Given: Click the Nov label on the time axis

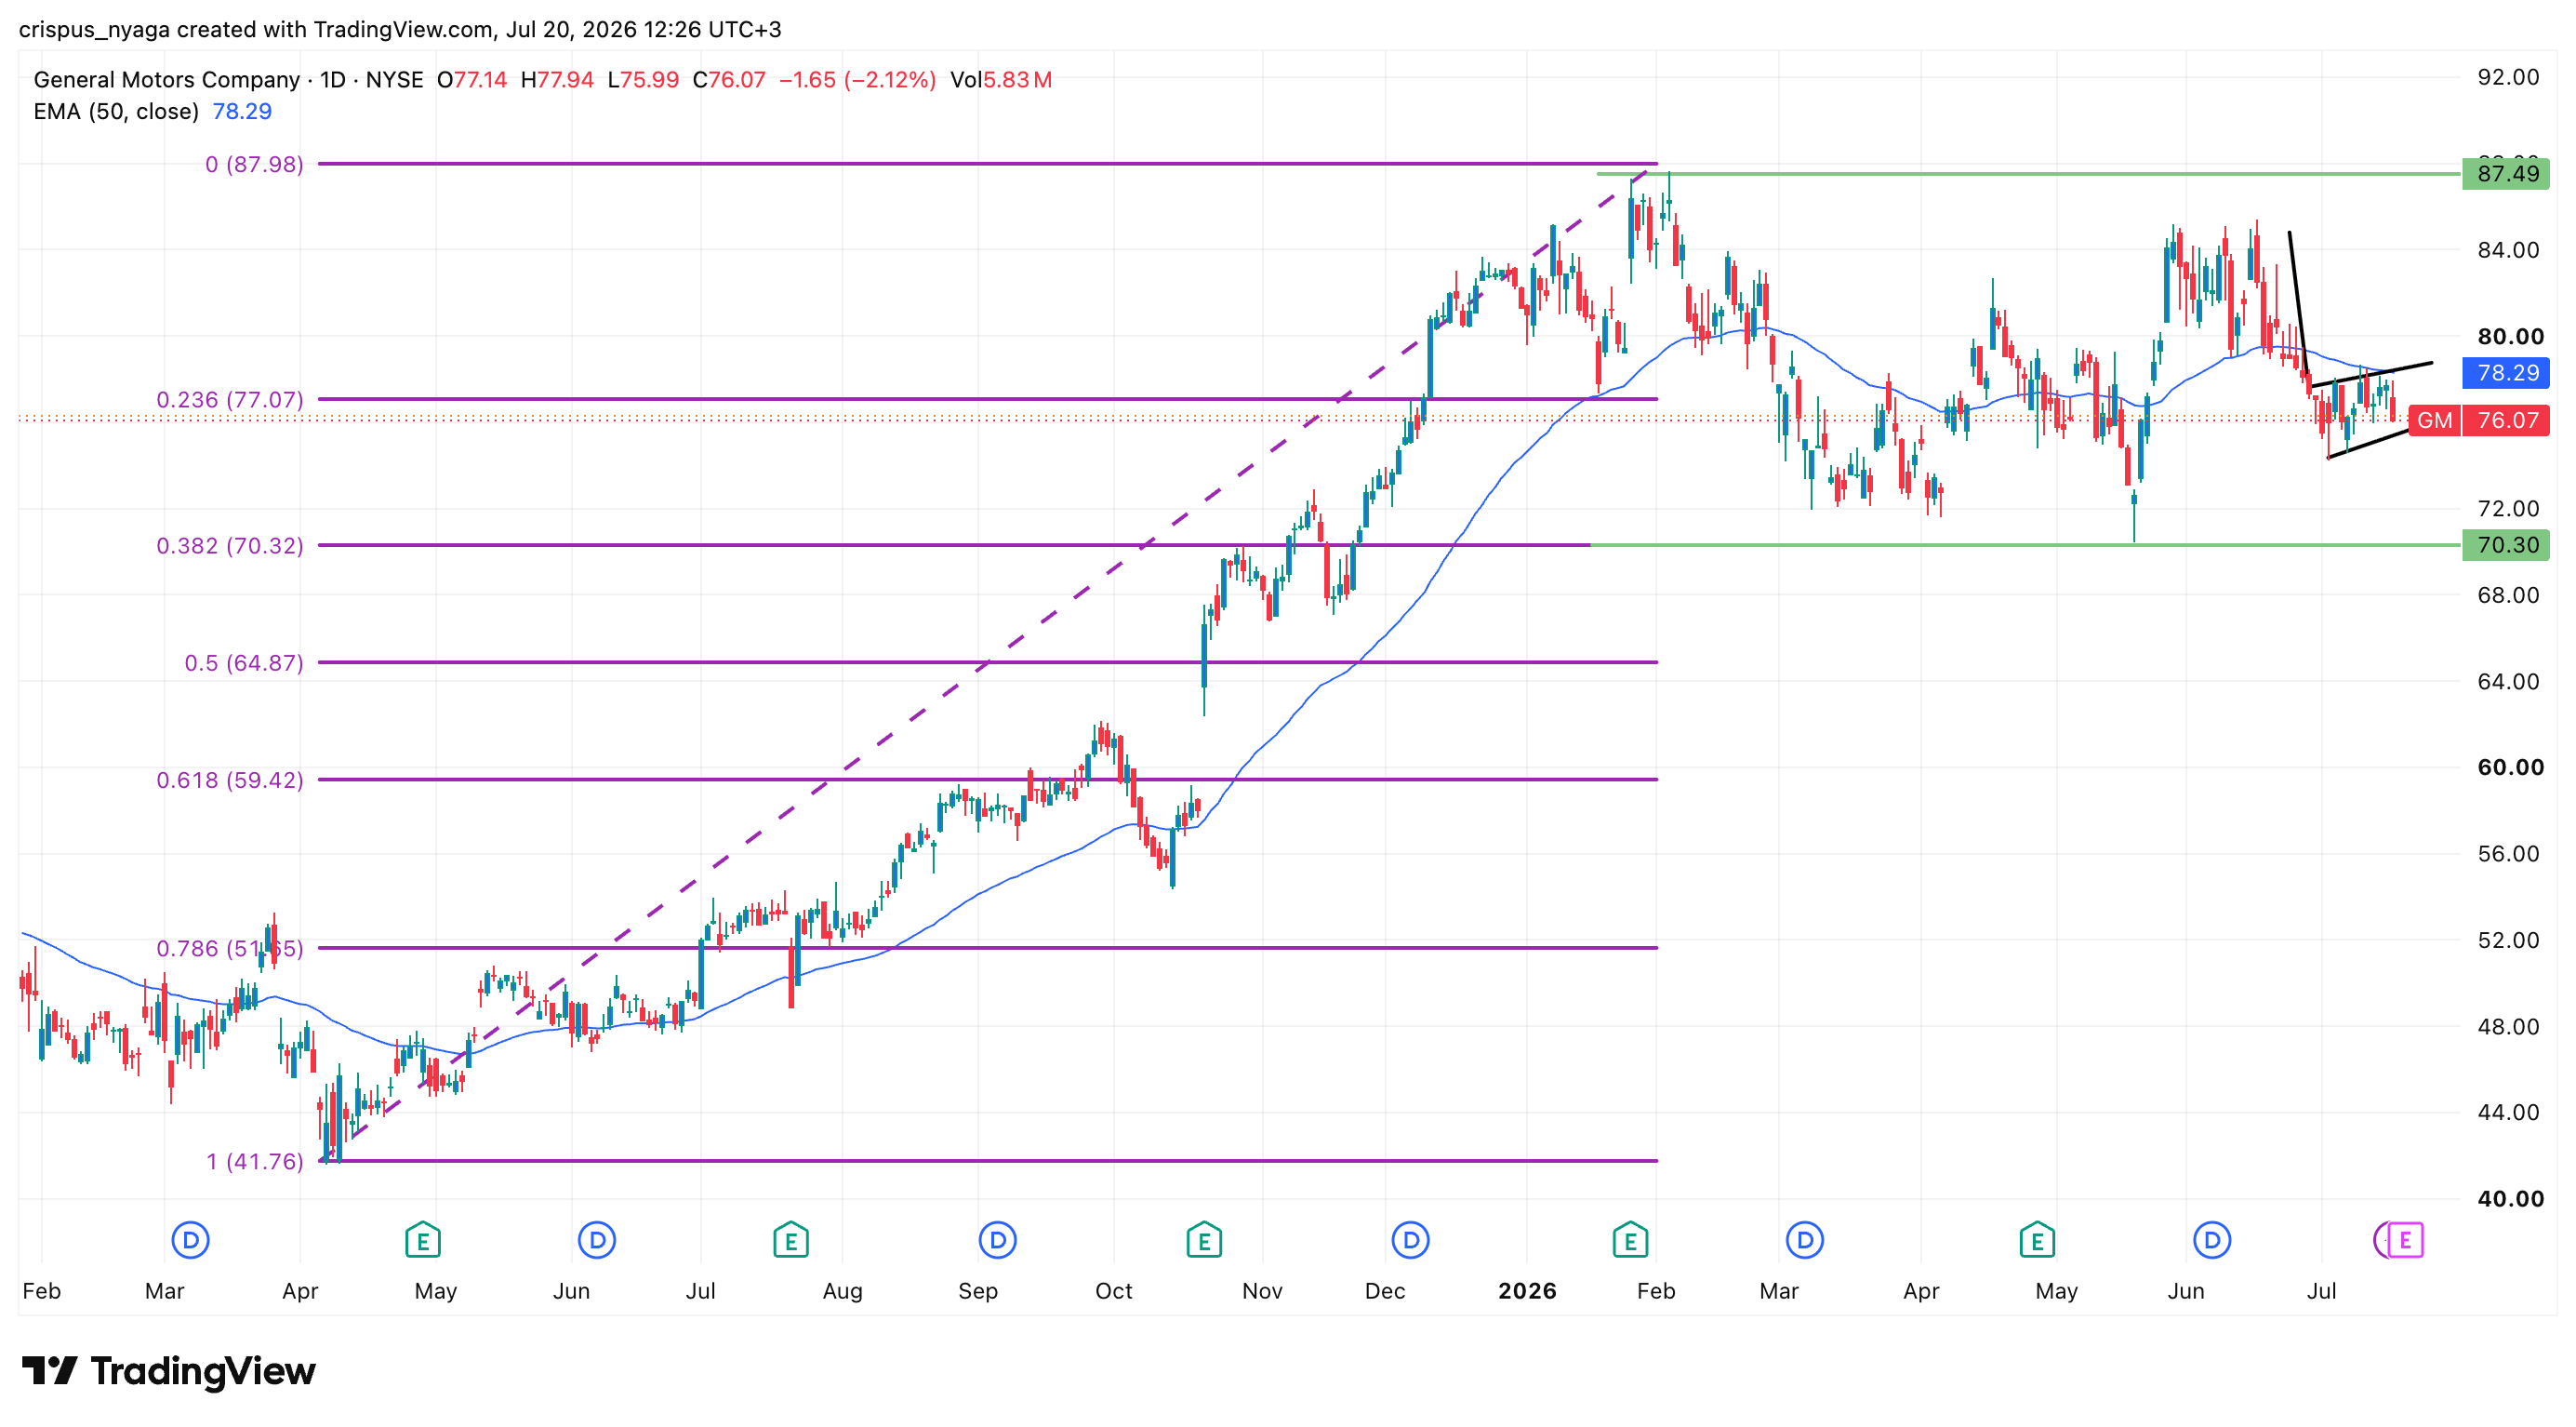Looking at the screenshot, I should click(x=1262, y=1291).
